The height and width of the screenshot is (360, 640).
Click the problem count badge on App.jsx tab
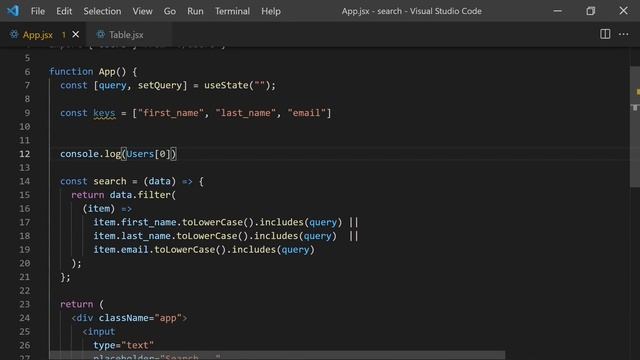coord(64,35)
